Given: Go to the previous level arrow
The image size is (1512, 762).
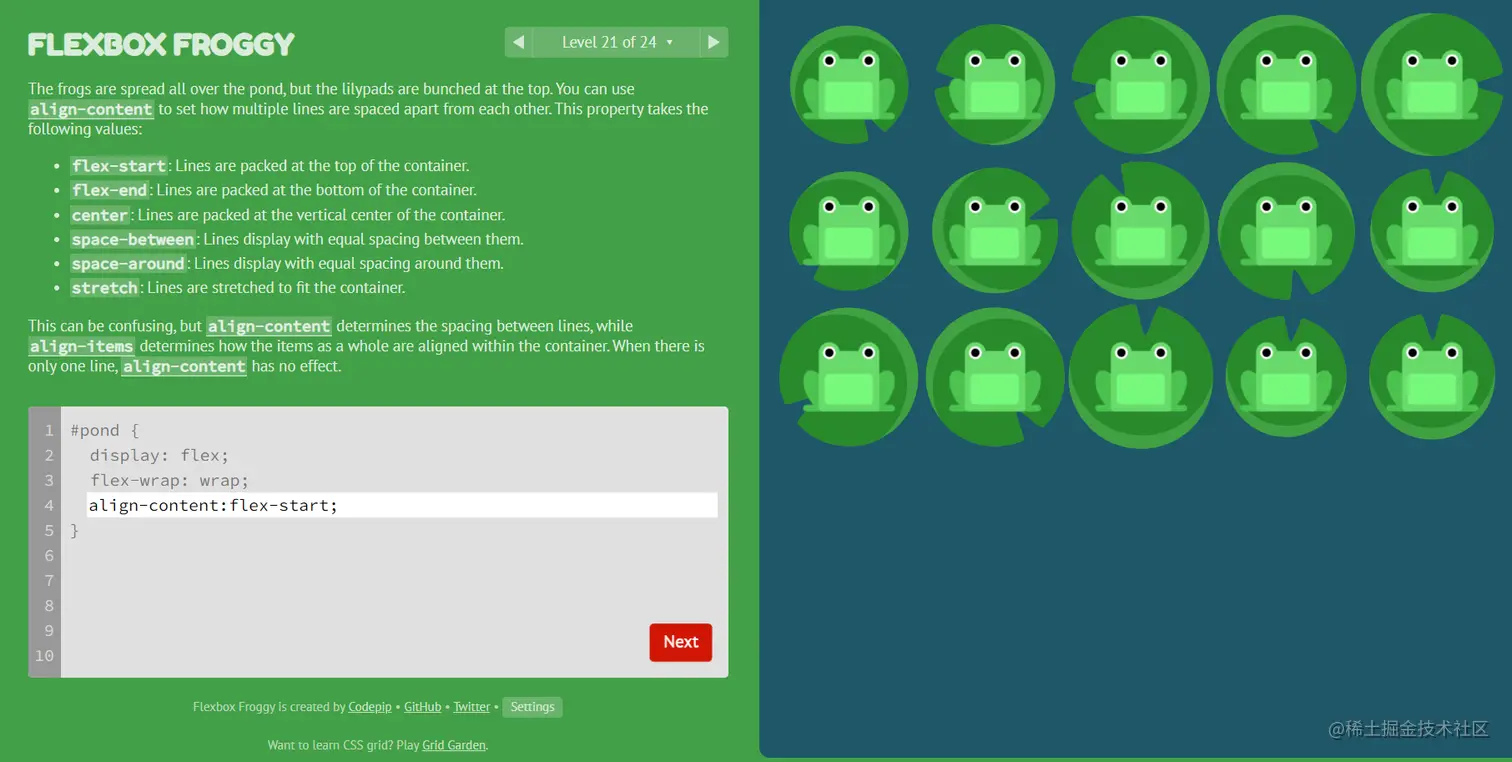Looking at the screenshot, I should tap(518, 42).
